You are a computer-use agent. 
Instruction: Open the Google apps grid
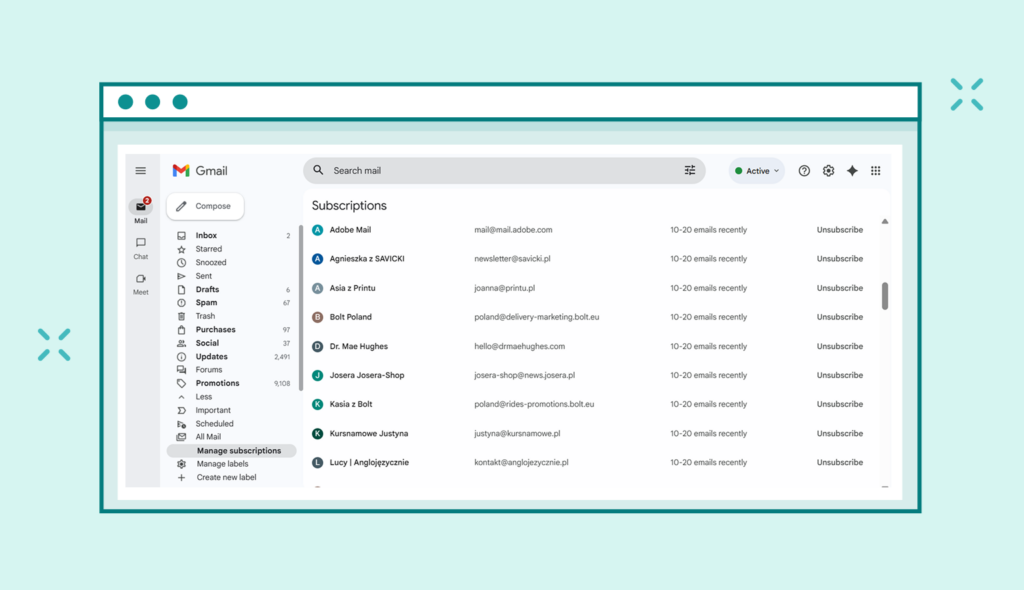(876, 171)
